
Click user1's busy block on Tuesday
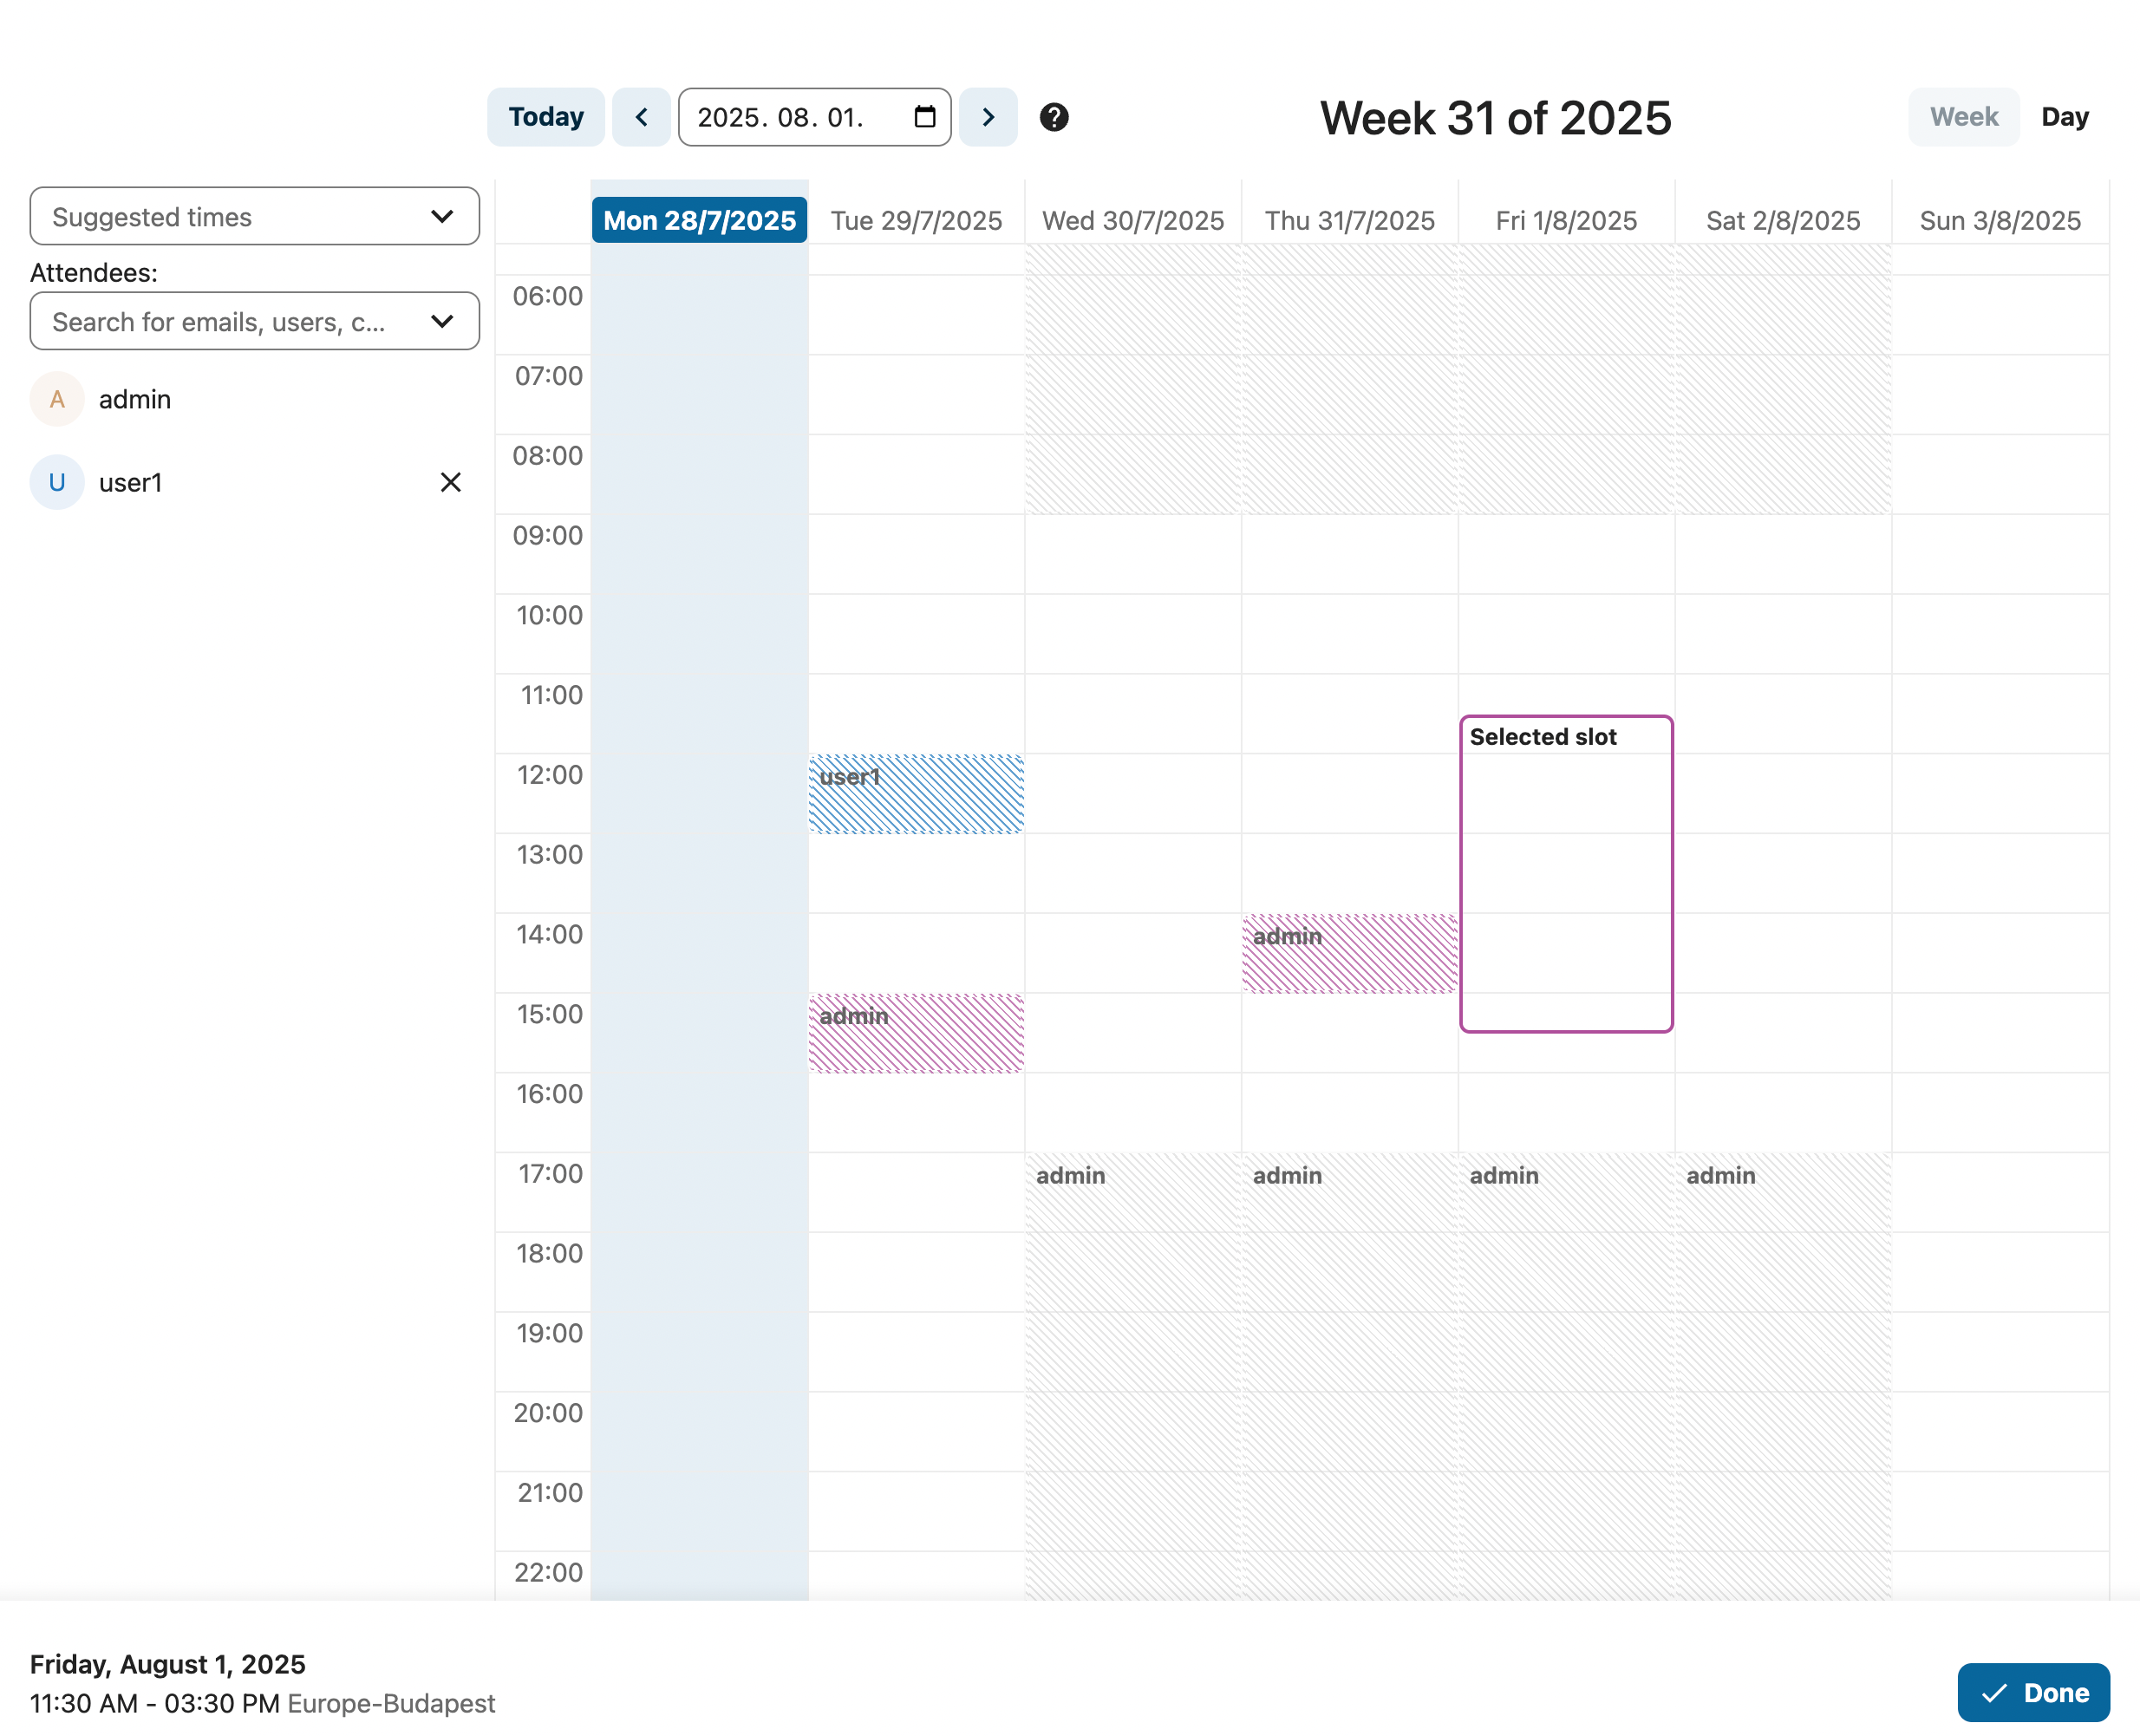[916, 794]
